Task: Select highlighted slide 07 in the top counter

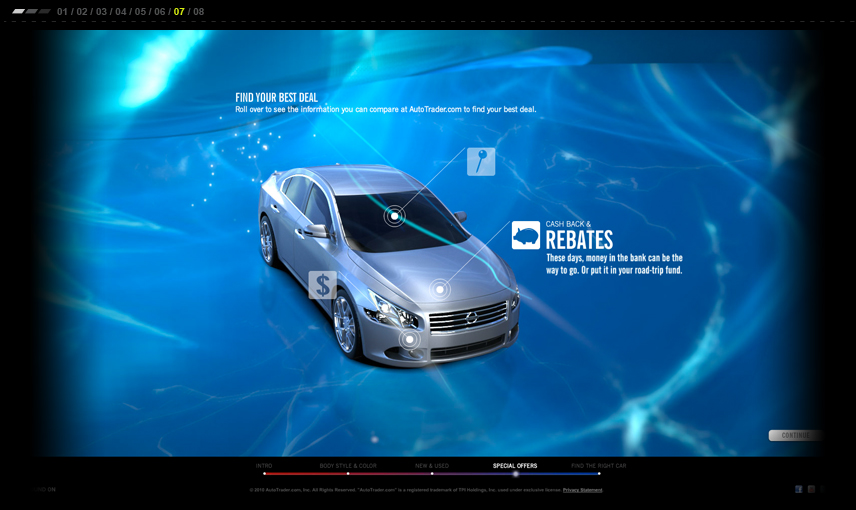Action: click(179, 11)
